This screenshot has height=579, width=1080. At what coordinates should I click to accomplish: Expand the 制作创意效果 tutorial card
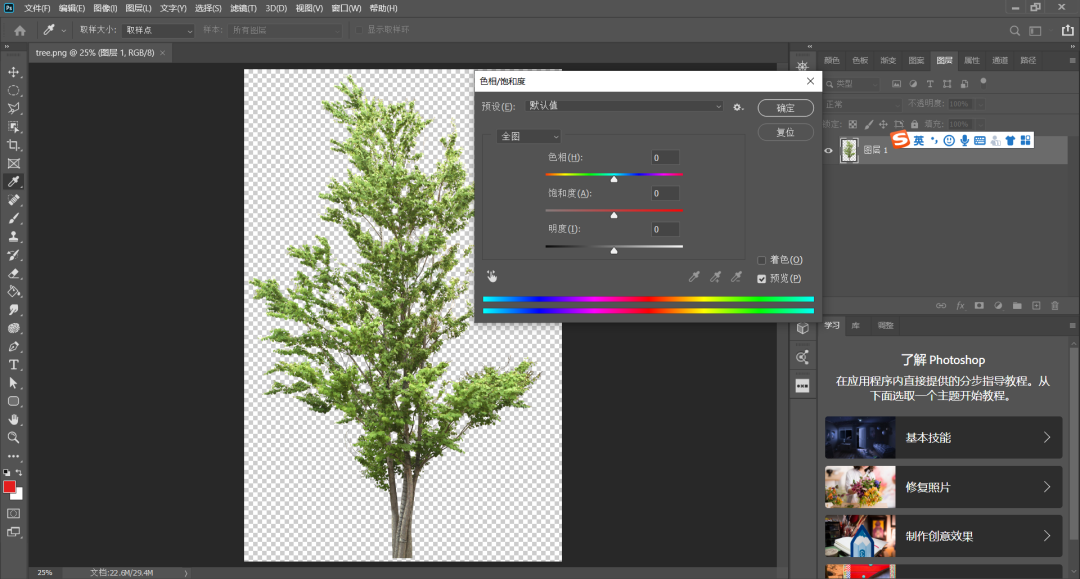pos(944,536)
